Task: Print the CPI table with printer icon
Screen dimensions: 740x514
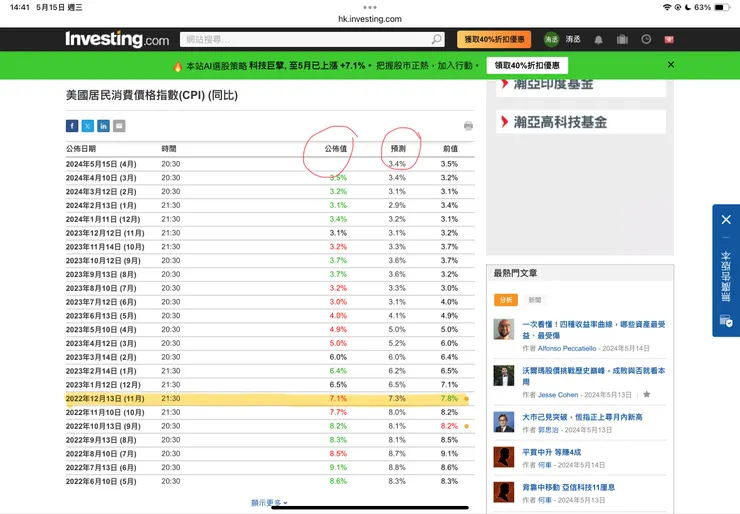Action: 468,126
